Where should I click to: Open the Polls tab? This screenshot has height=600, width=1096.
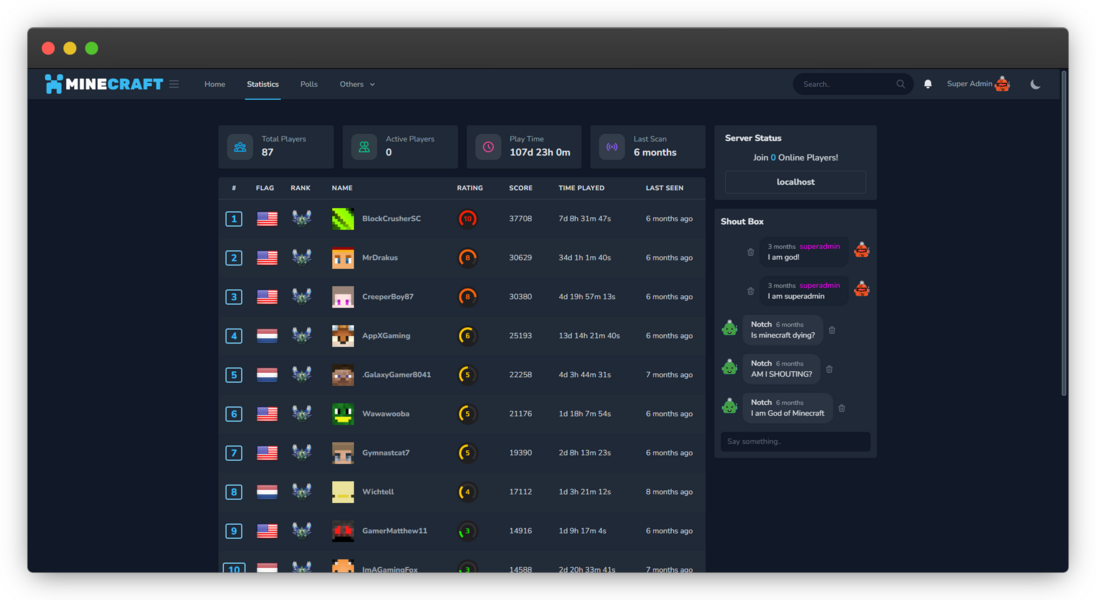click(309, 84)
